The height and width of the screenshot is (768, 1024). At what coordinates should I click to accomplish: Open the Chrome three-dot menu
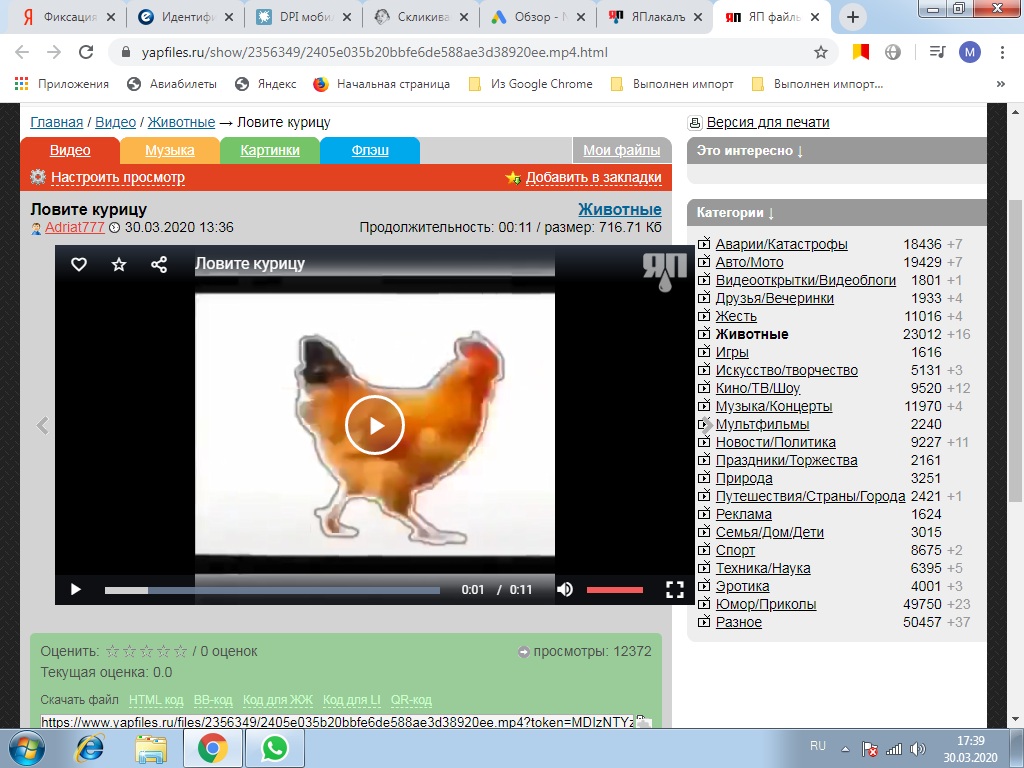point(1002,52)
